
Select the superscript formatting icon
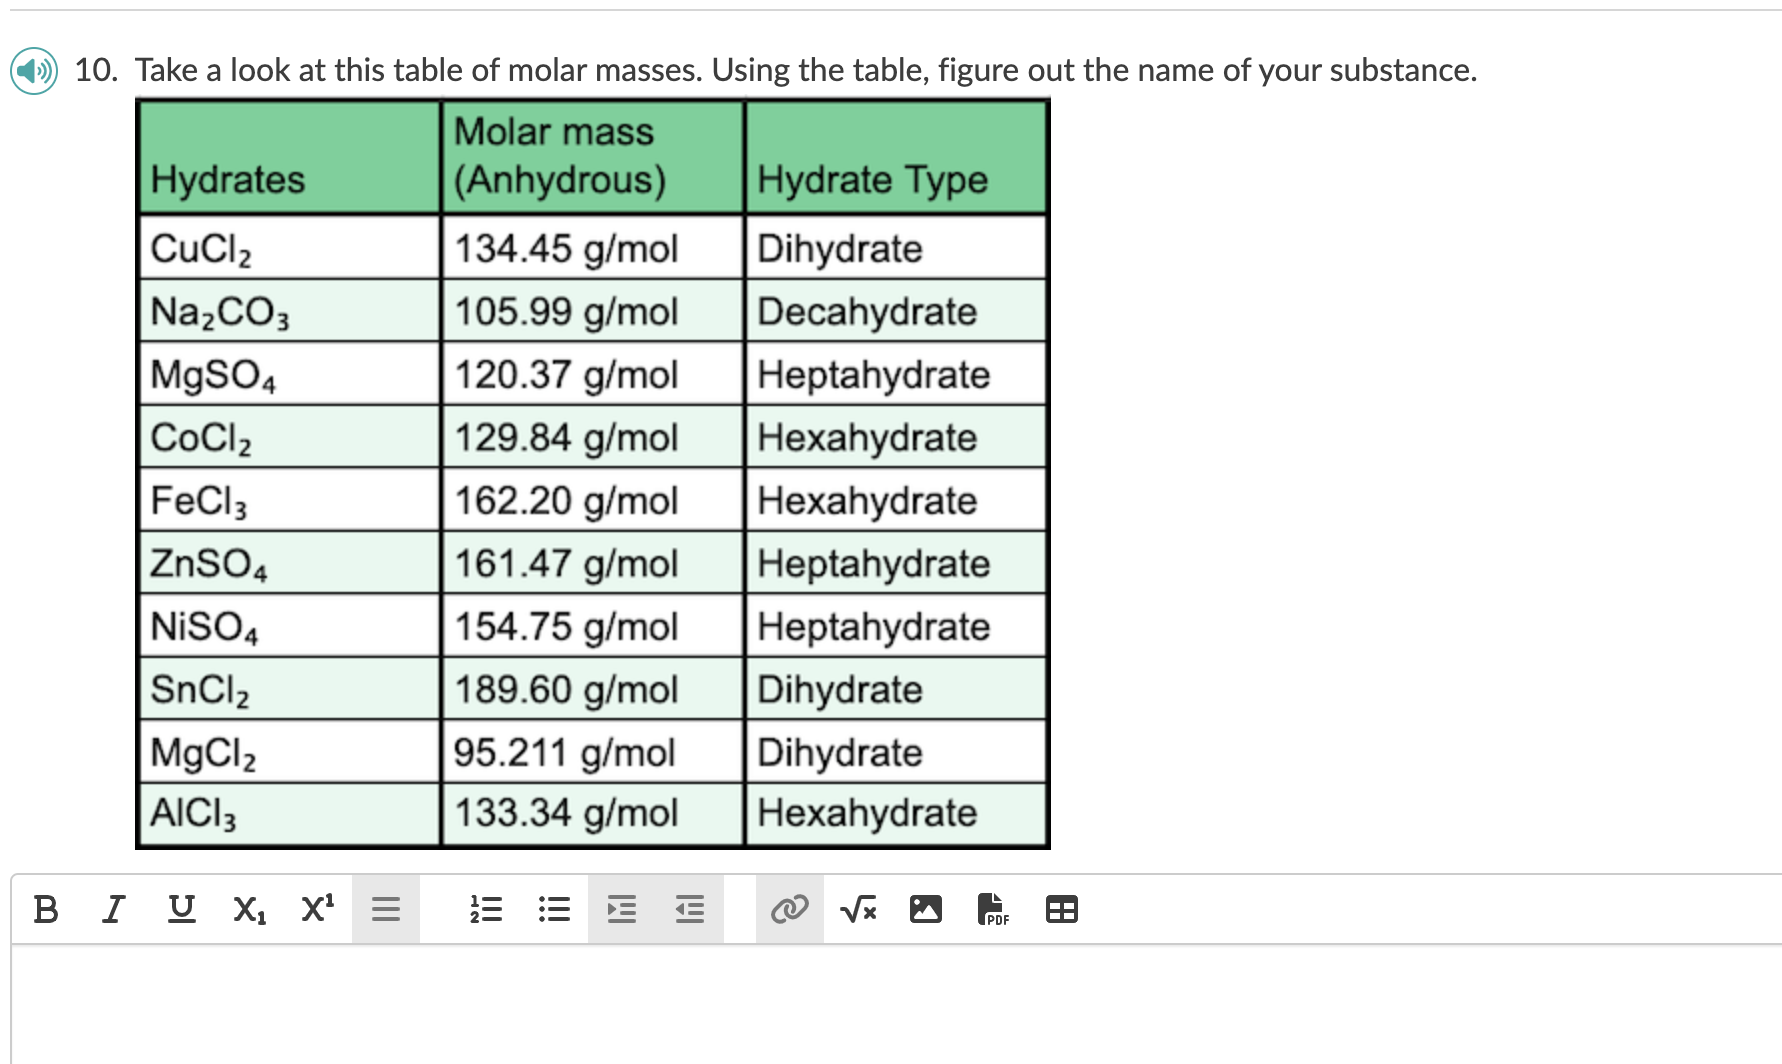coord(316,908)
